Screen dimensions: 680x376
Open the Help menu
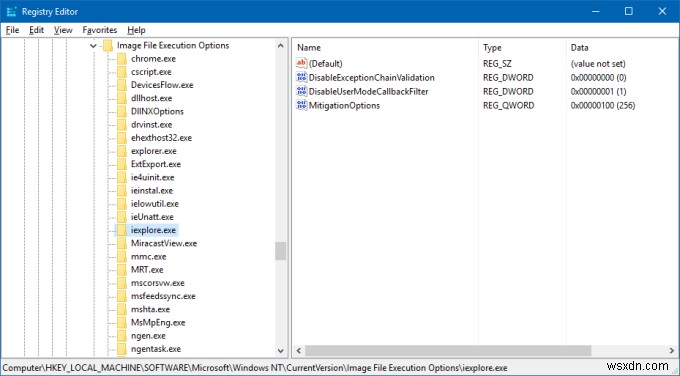coord(136,30)
